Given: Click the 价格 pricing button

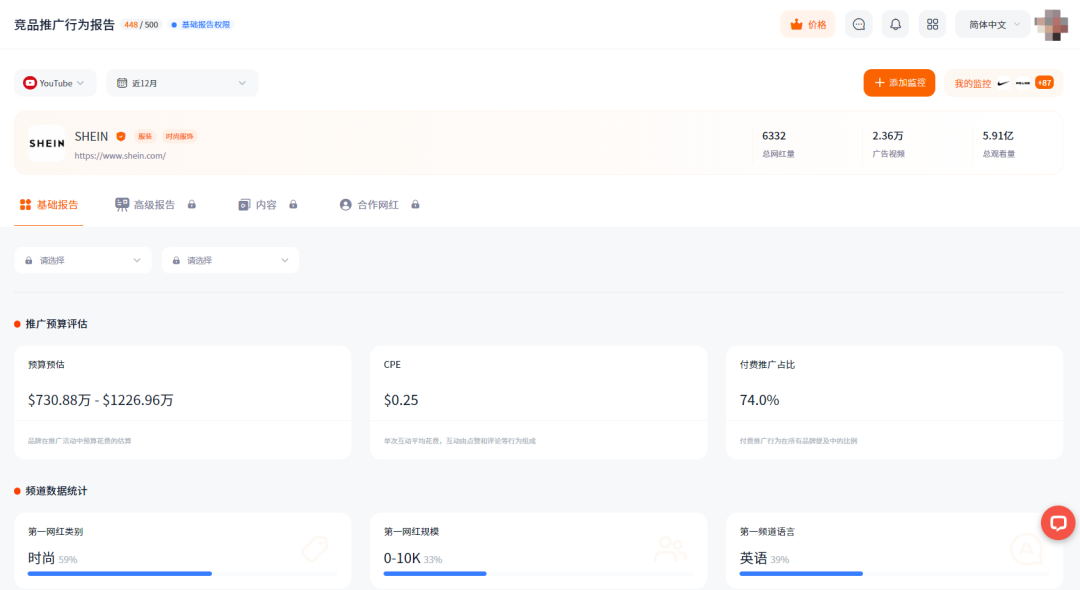Looking at the screenshot, I should [808, 24].
